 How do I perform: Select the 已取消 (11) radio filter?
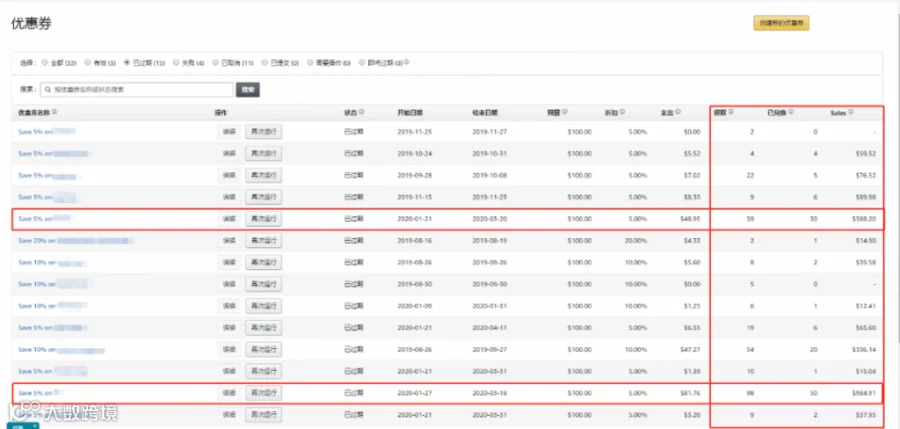pyautogui.click(x=215, y=63)
